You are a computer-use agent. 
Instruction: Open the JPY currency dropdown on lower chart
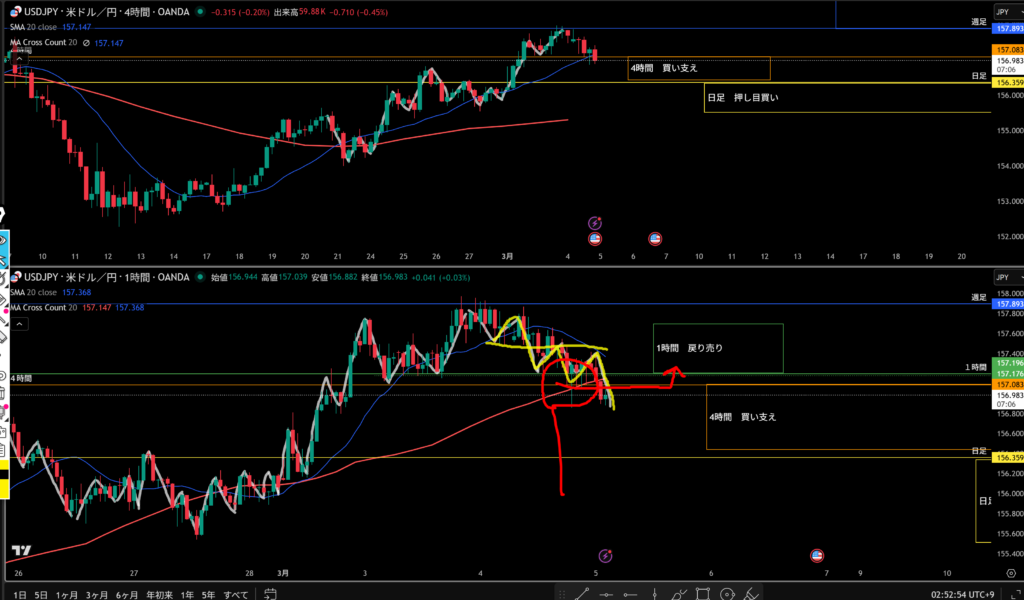1002,276
